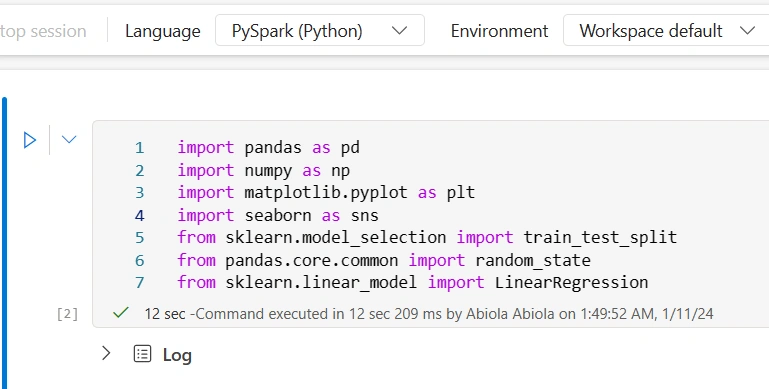The height and width of the screenshot is (389, 769).
Task: Click 'plt' alias in line 3
Action: coord(461,193)
